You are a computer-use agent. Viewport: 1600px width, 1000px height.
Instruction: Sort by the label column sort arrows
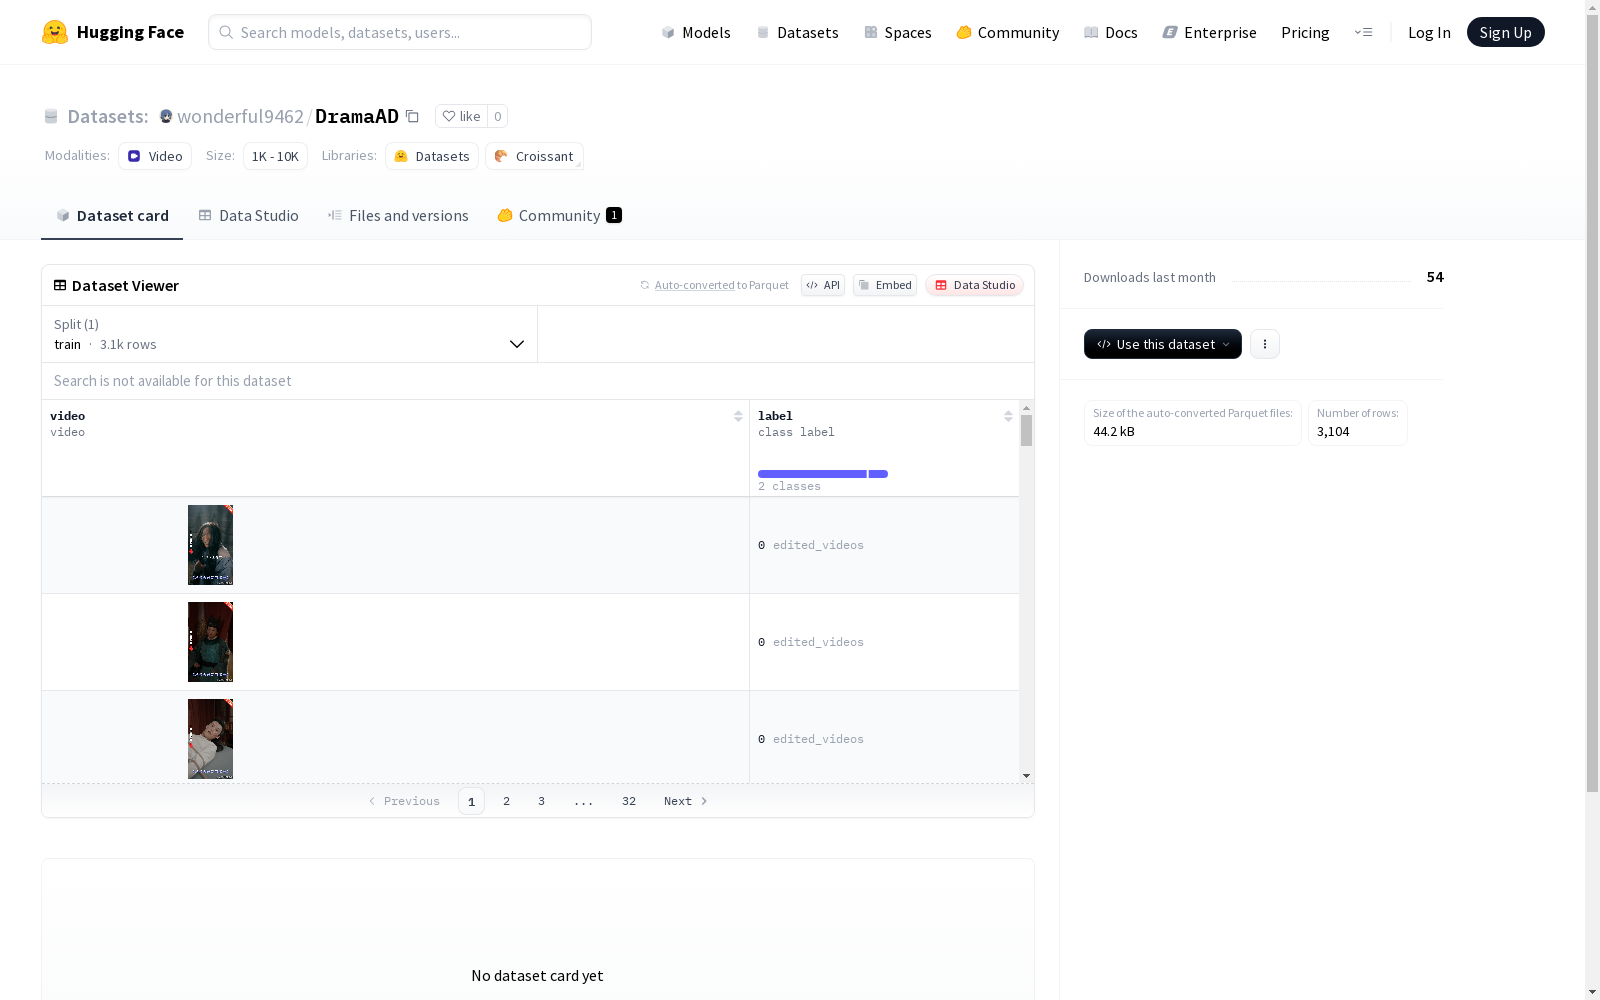point(1008,416)
